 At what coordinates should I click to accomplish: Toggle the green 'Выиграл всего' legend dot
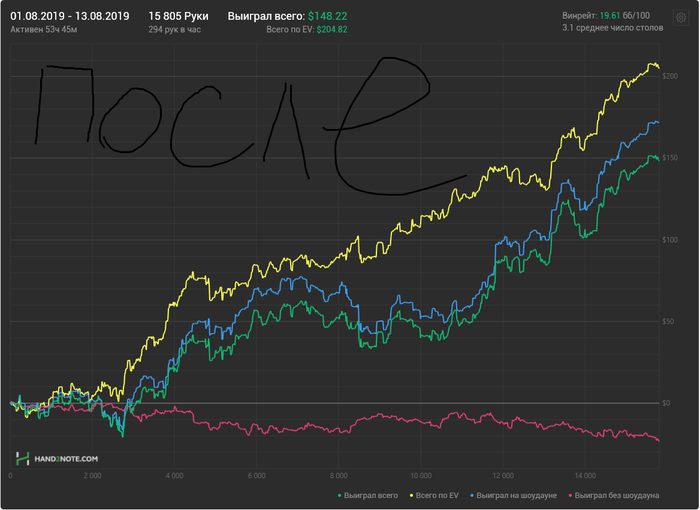(x=340, y=495)
